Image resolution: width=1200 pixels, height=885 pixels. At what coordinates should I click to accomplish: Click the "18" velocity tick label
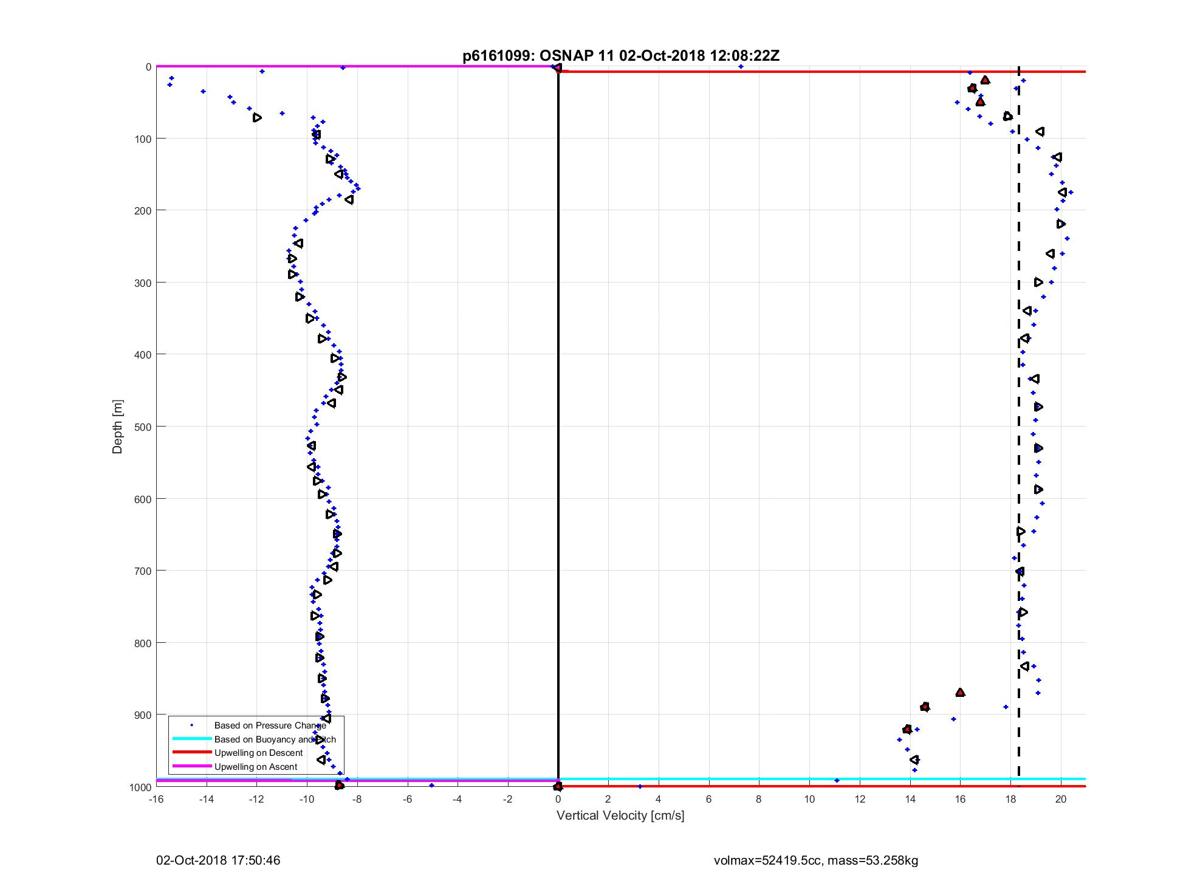[x=1011, y=799]
